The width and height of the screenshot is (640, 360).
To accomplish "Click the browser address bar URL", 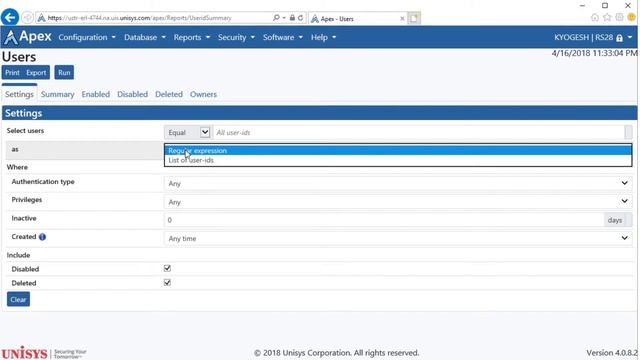I will pyautogui.click(x=139, y=18).
